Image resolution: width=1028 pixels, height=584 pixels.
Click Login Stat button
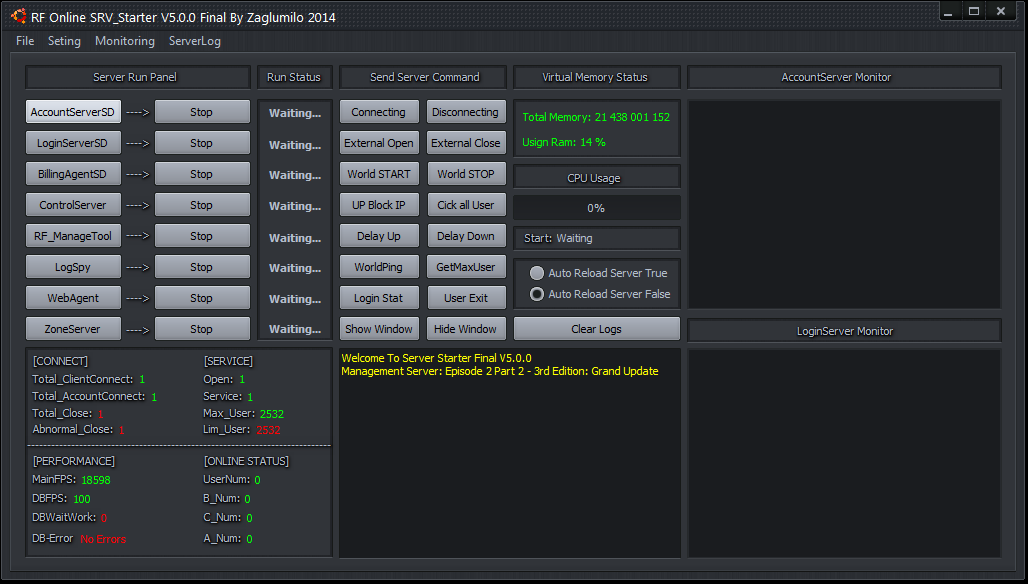click(x=379, y=298)
